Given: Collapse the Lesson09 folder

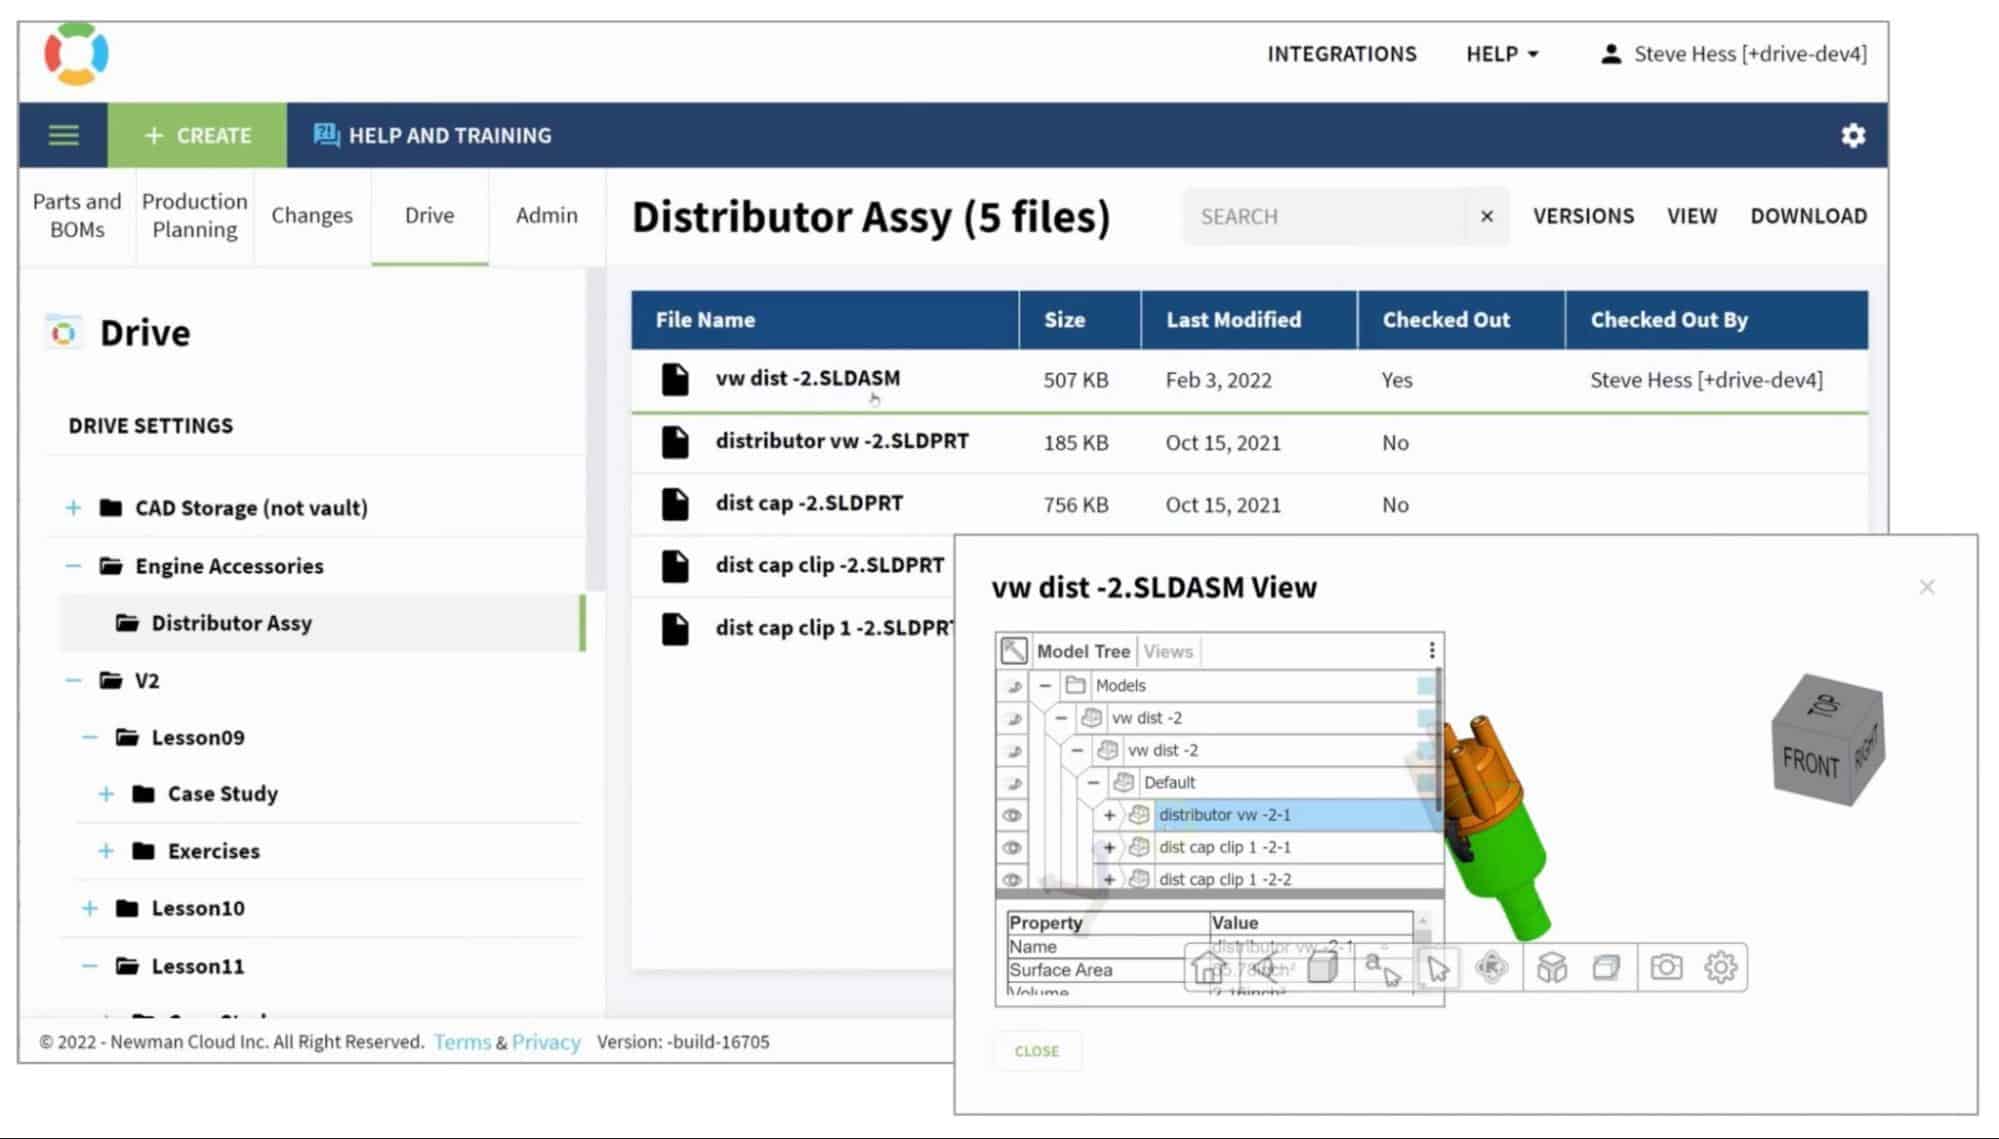Looking at the screenshot, I should pos(89,738).
